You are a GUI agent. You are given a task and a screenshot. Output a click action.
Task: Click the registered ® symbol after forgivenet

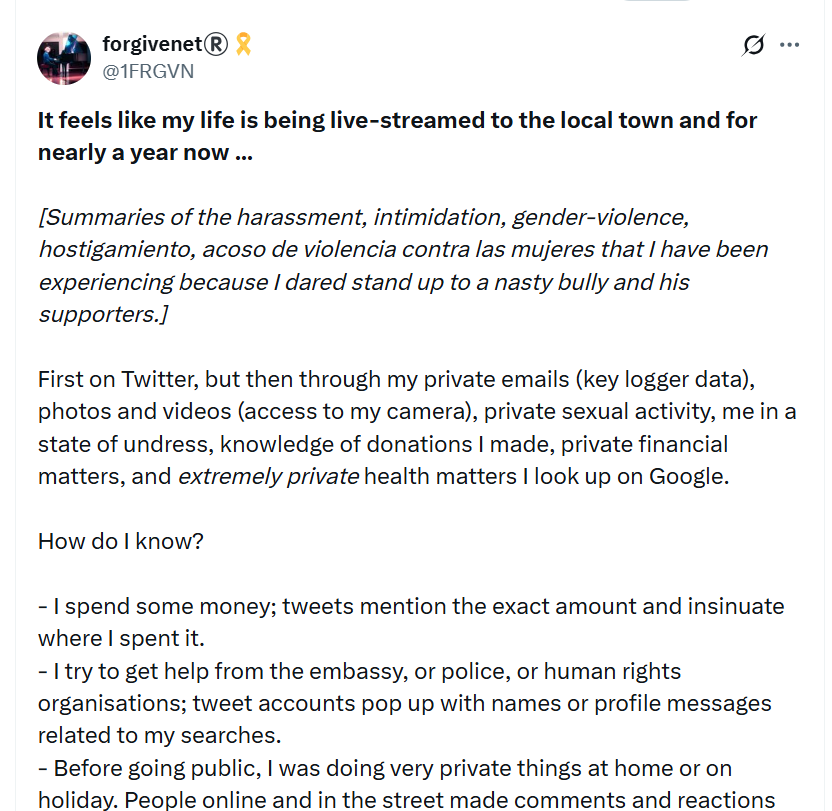coord(216,44)
